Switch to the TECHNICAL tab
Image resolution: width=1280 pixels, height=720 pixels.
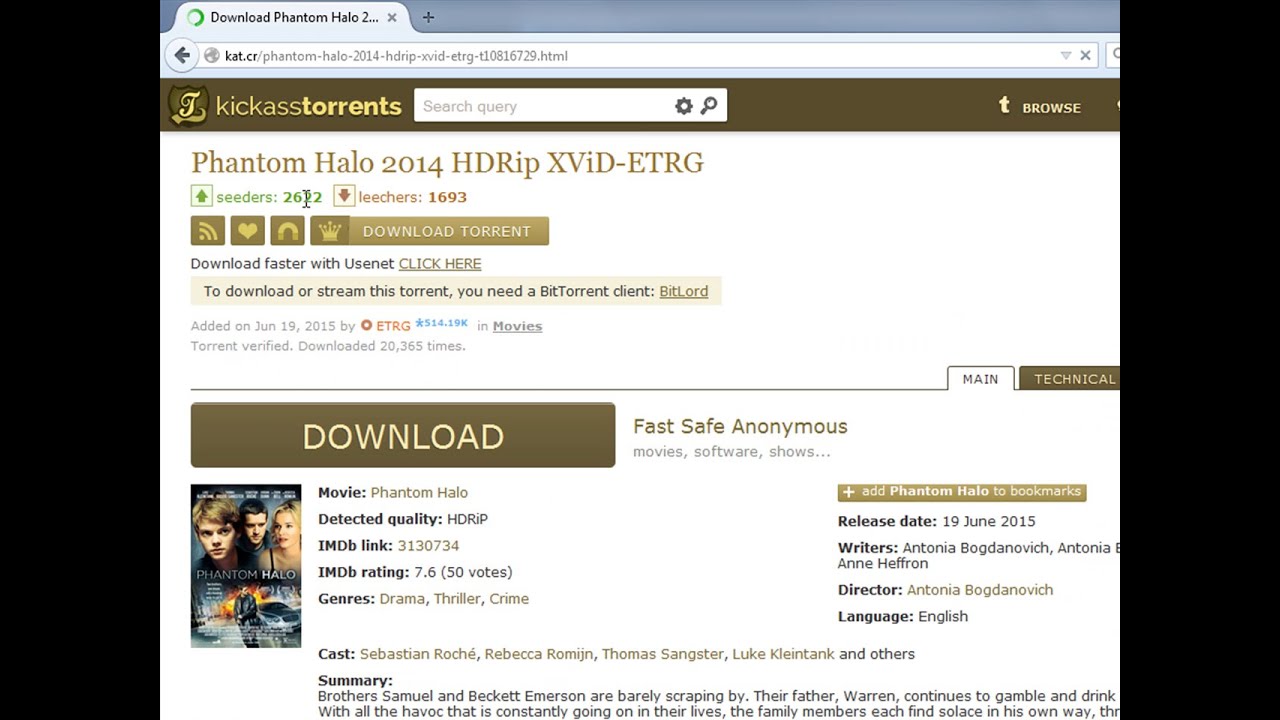[x=1070, y=379]
